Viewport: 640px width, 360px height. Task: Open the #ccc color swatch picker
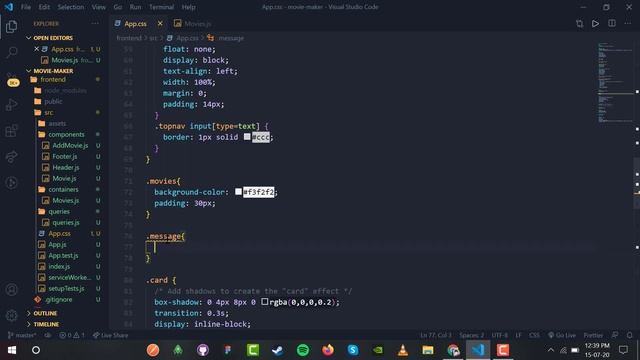pos(247,137)
